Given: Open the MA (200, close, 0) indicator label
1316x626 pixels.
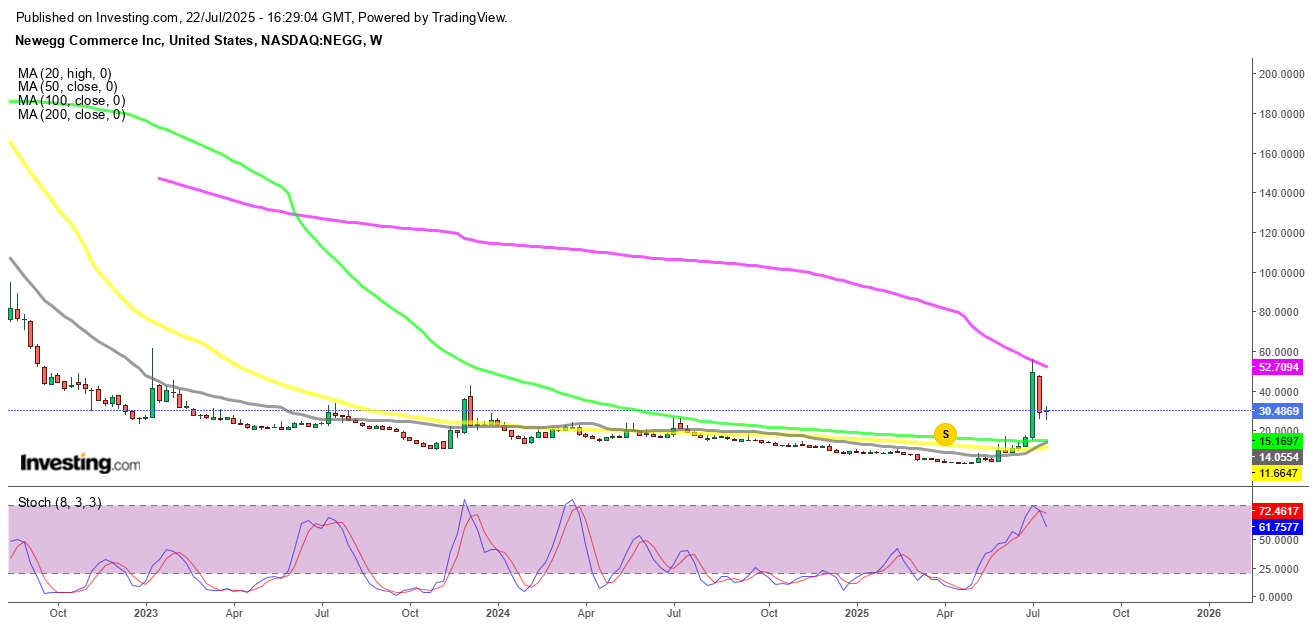Looking at the screenshot, I should [x=72, y=115].
